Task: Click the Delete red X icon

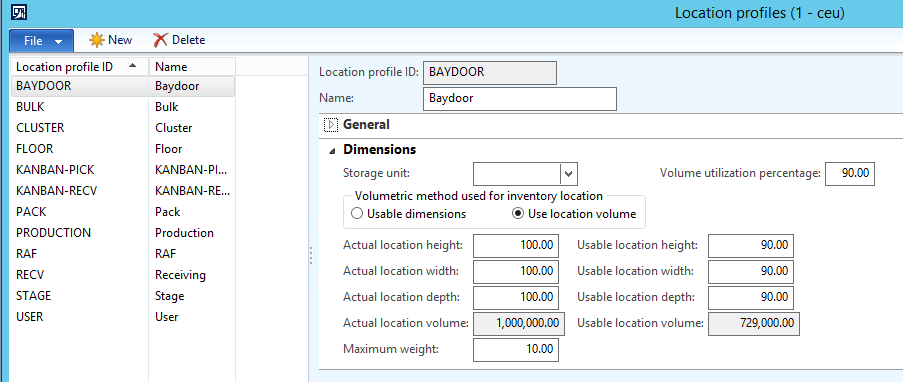Action: [160, 40]
